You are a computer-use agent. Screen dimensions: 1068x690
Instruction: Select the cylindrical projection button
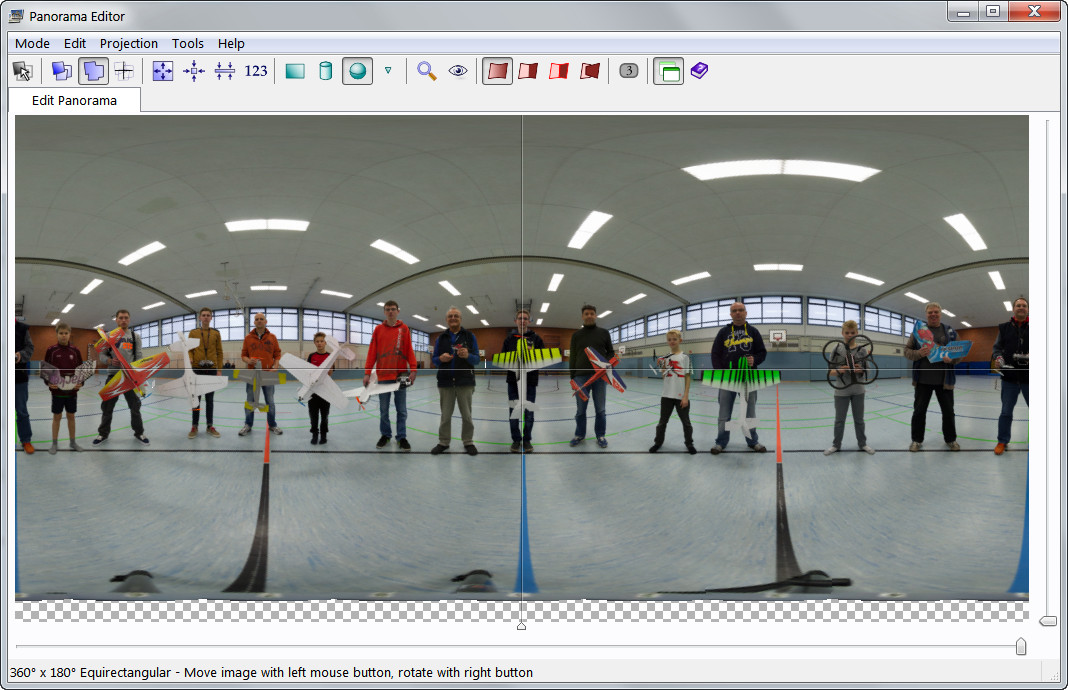point(325,71)
